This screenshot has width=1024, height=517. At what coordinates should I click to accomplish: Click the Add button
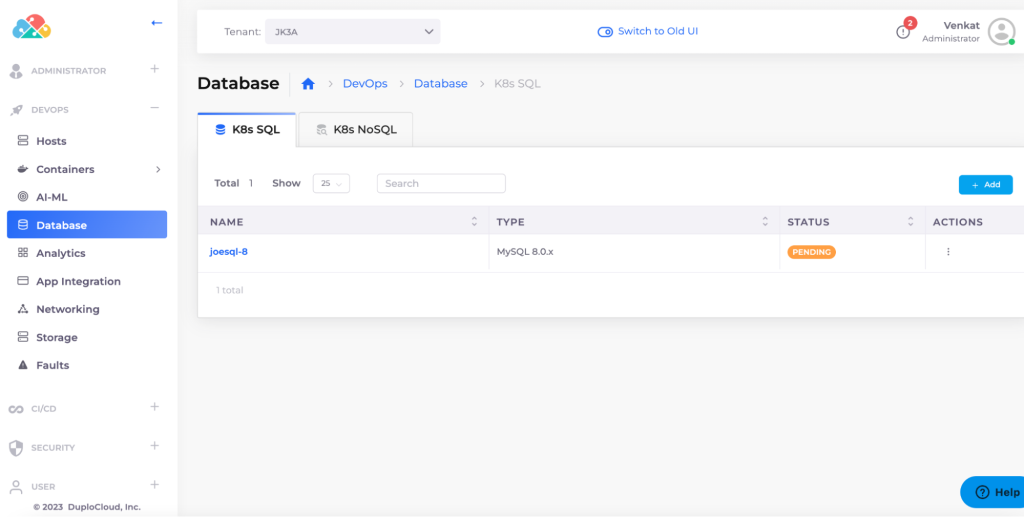[x=985, y=185]
